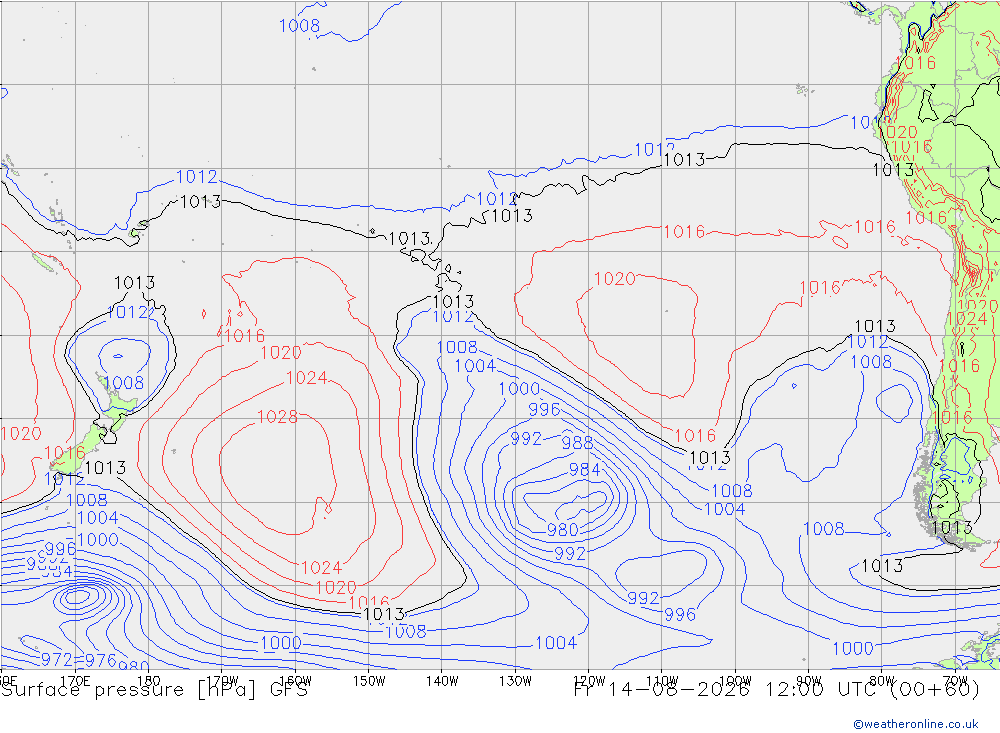
Task: Click the 90W longitude axis label
Action: point(809,681)
